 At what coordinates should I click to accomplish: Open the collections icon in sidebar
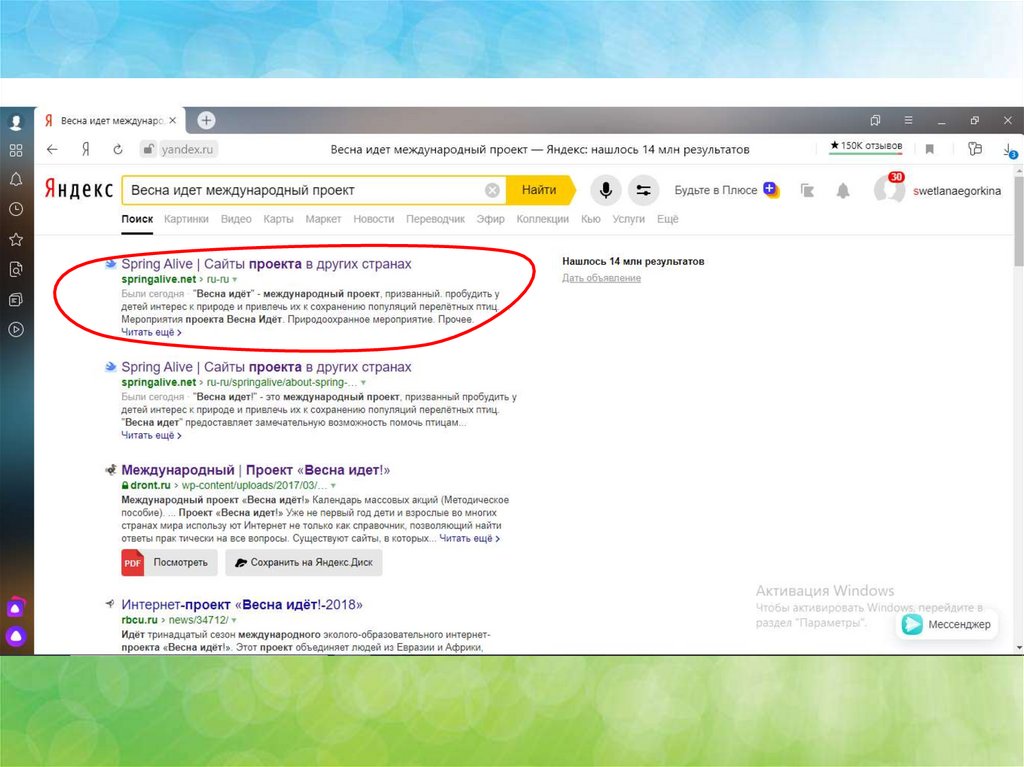click(16, 299)
